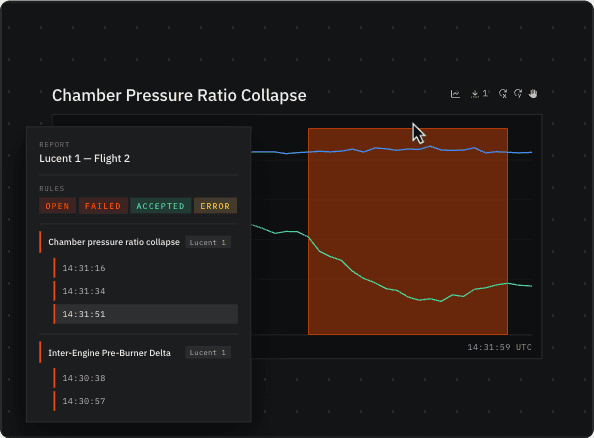Reset the X axis zoom
The image size is (594, 438).
503,94
